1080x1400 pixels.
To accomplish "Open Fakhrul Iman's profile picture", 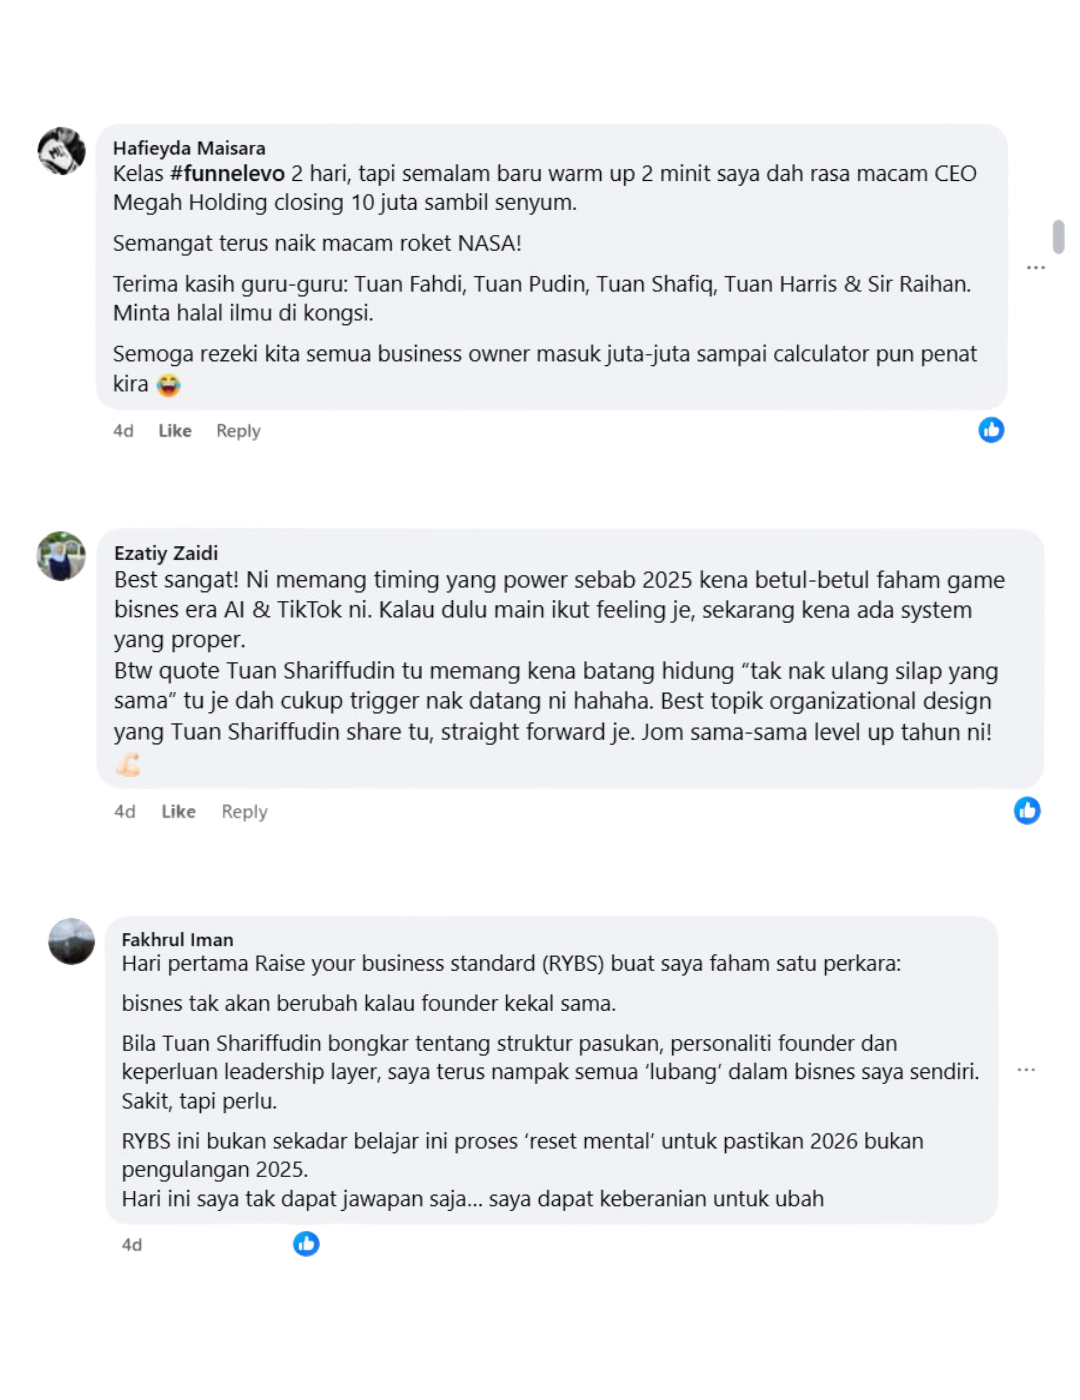I will (x=72, y=941).
